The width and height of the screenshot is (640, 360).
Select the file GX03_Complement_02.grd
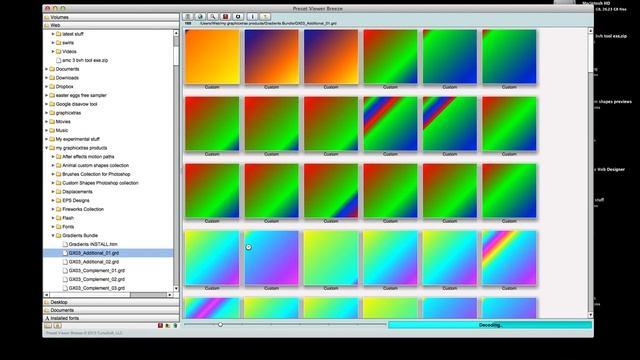click(x=97, y=279)
